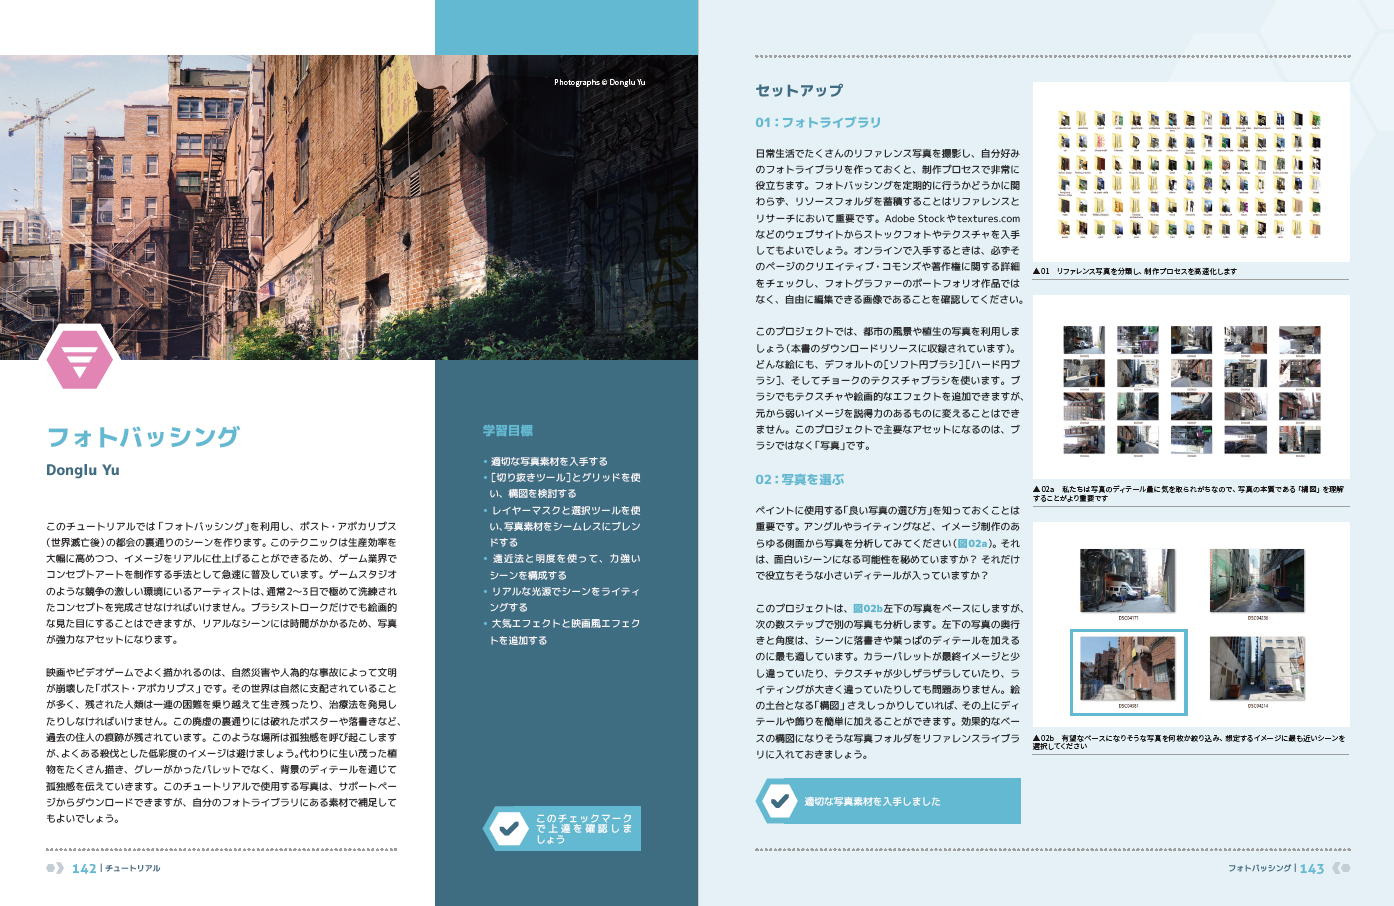Click the checkmark hexagon in the dark panel
Viewport: 1394px width, 906px height.
pos(508,828)
